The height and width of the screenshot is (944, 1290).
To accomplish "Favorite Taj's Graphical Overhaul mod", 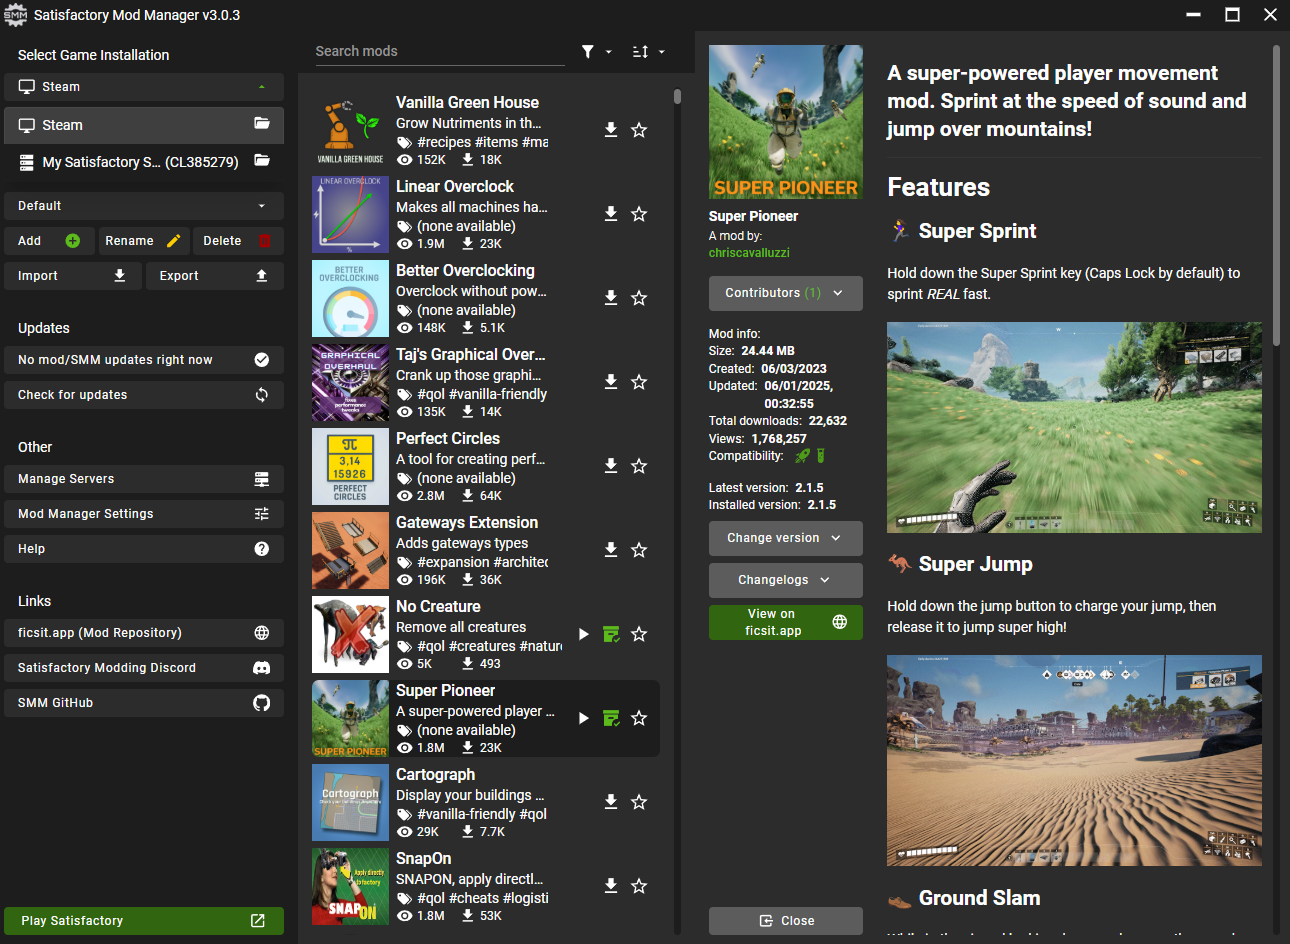I will coord(640,382).
